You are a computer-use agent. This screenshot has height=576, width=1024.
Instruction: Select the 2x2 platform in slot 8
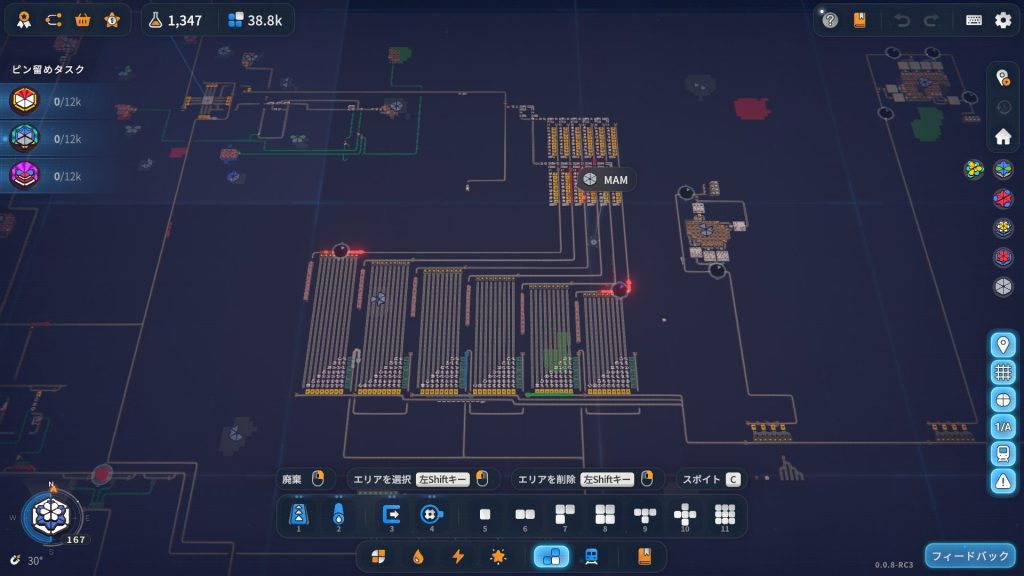(x=605, y=514)
